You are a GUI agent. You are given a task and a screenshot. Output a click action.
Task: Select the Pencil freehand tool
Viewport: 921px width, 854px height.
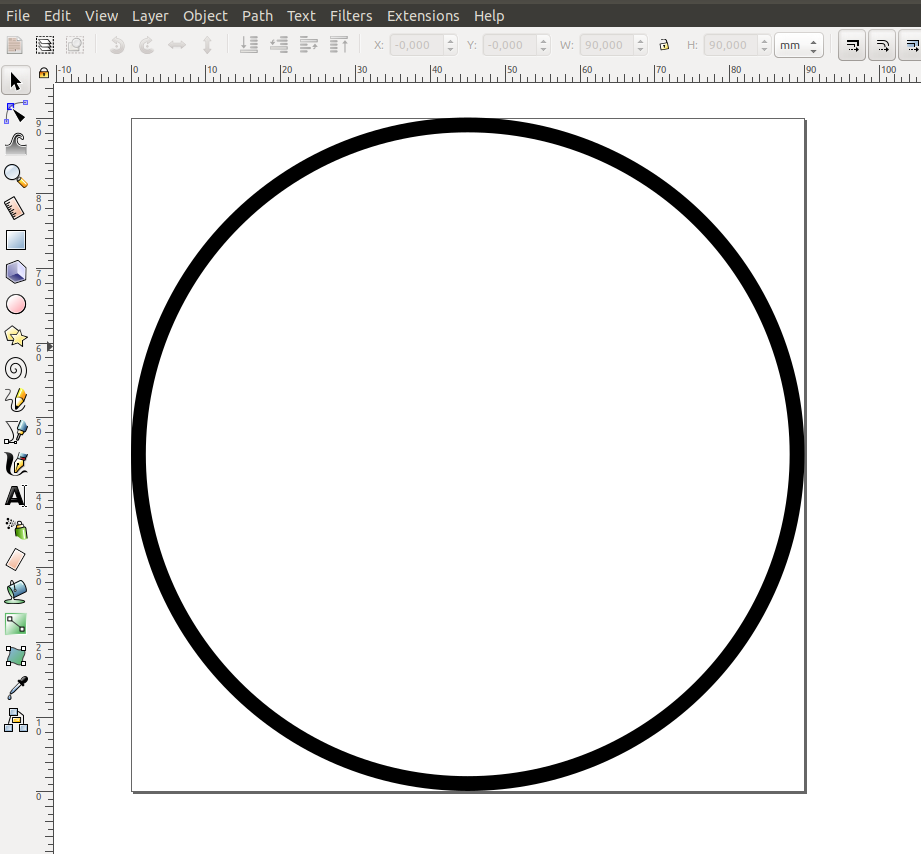pyautogui.click(x=16, y=400)
